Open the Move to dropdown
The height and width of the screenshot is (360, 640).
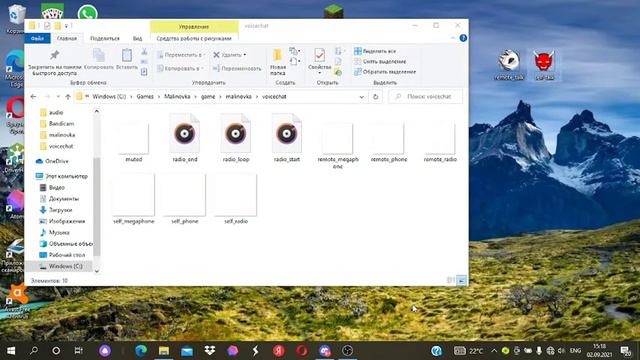tap(181, 55)
